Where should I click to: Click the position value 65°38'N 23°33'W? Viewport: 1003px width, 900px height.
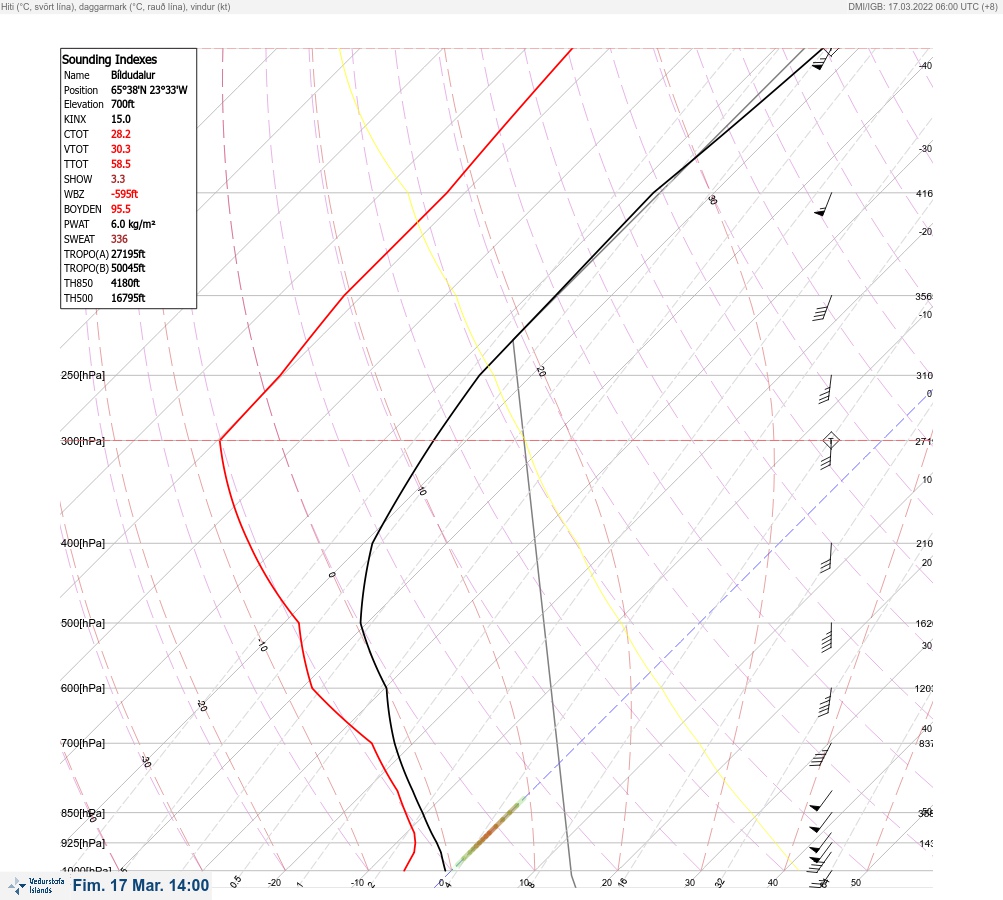click(x=149, y=90)
